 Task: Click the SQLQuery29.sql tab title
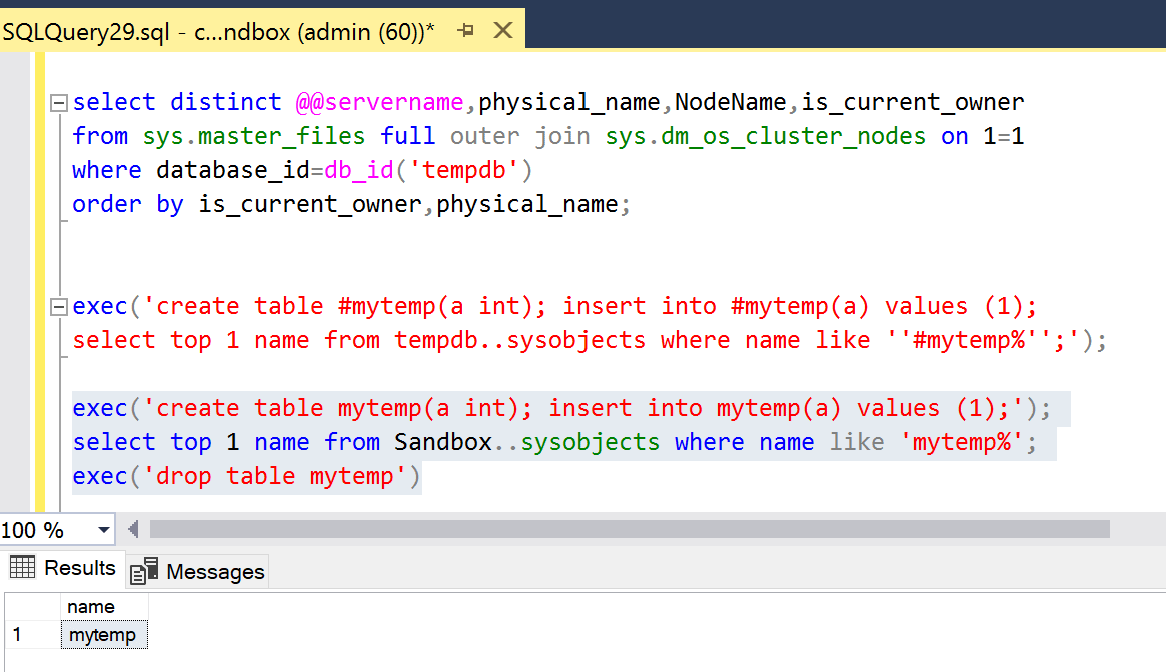tap(218, 32)
